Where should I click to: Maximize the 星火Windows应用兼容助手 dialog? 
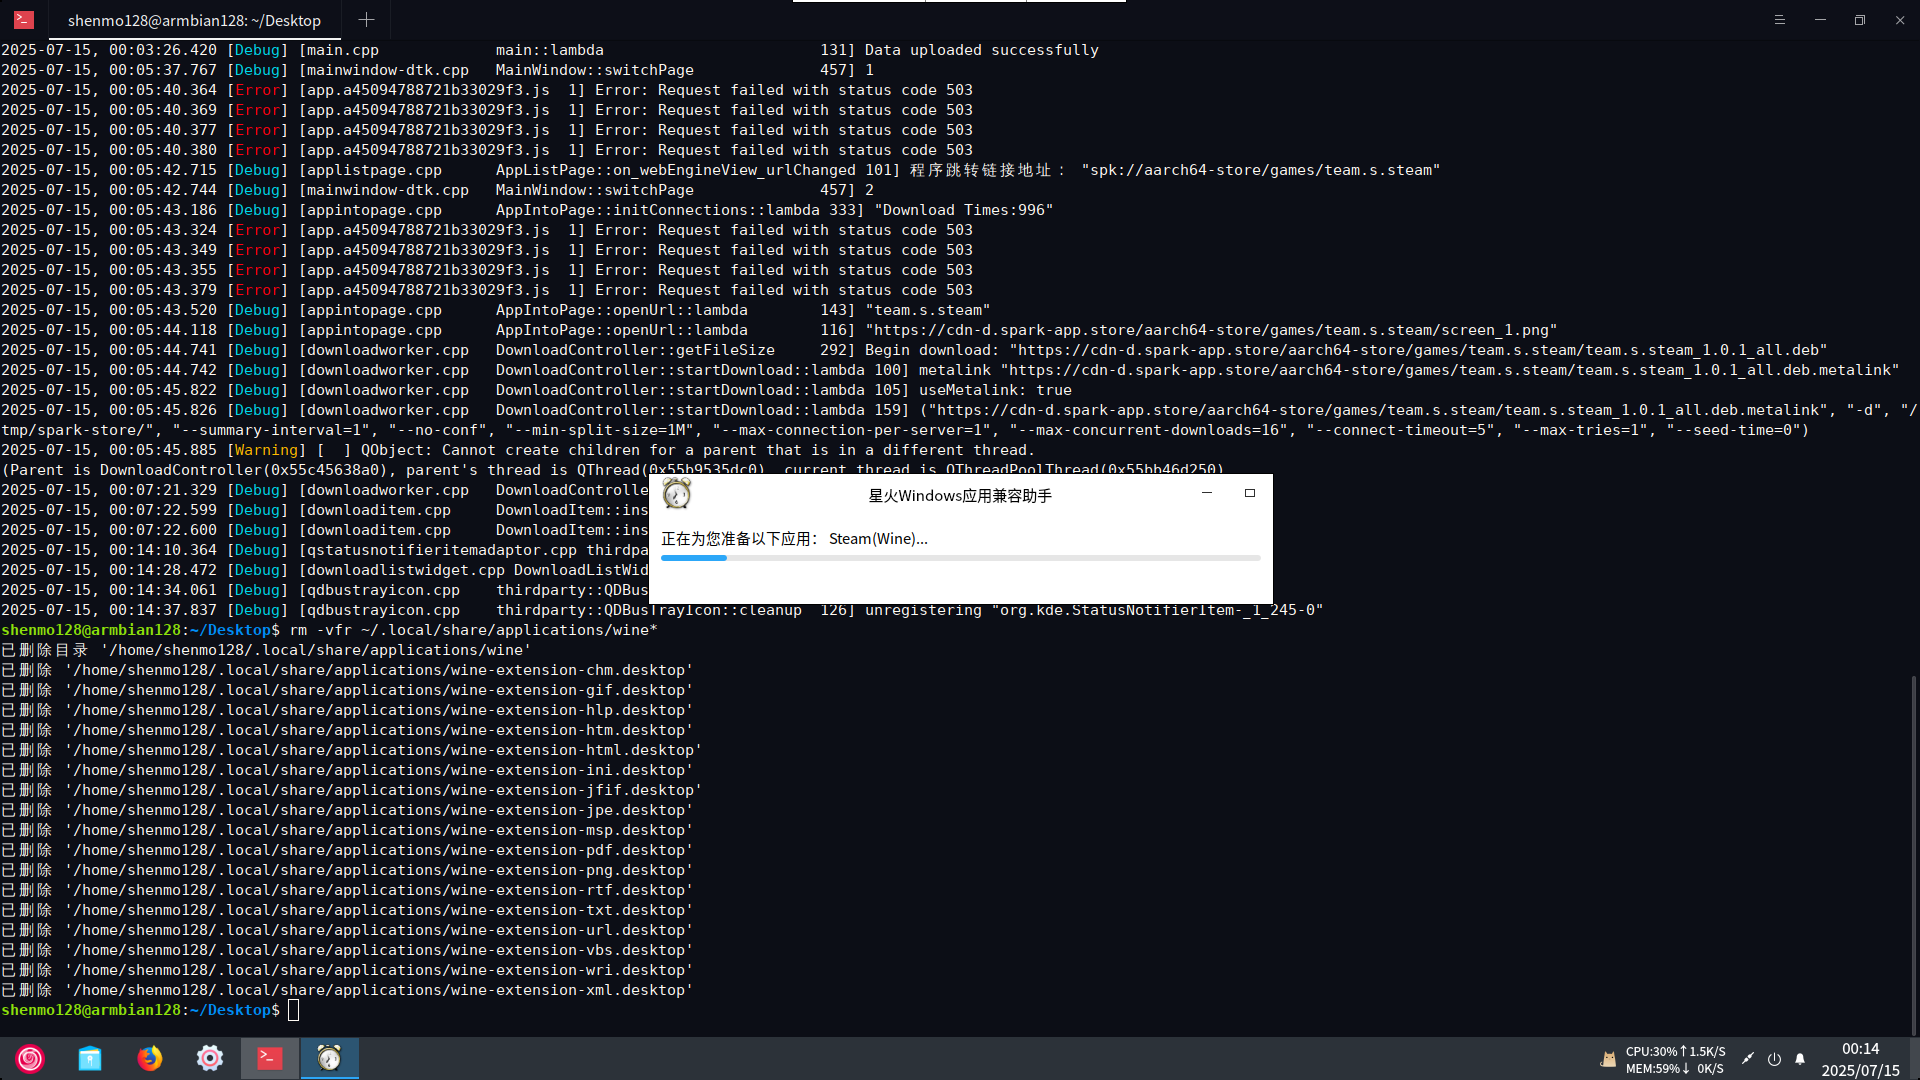(x=1249, y=493)
